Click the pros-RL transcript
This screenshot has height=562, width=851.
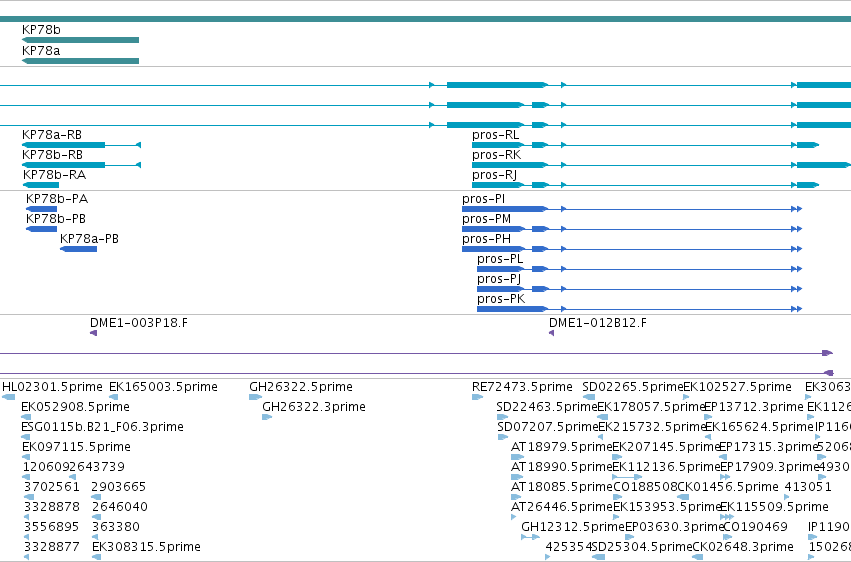coord(645,145)
